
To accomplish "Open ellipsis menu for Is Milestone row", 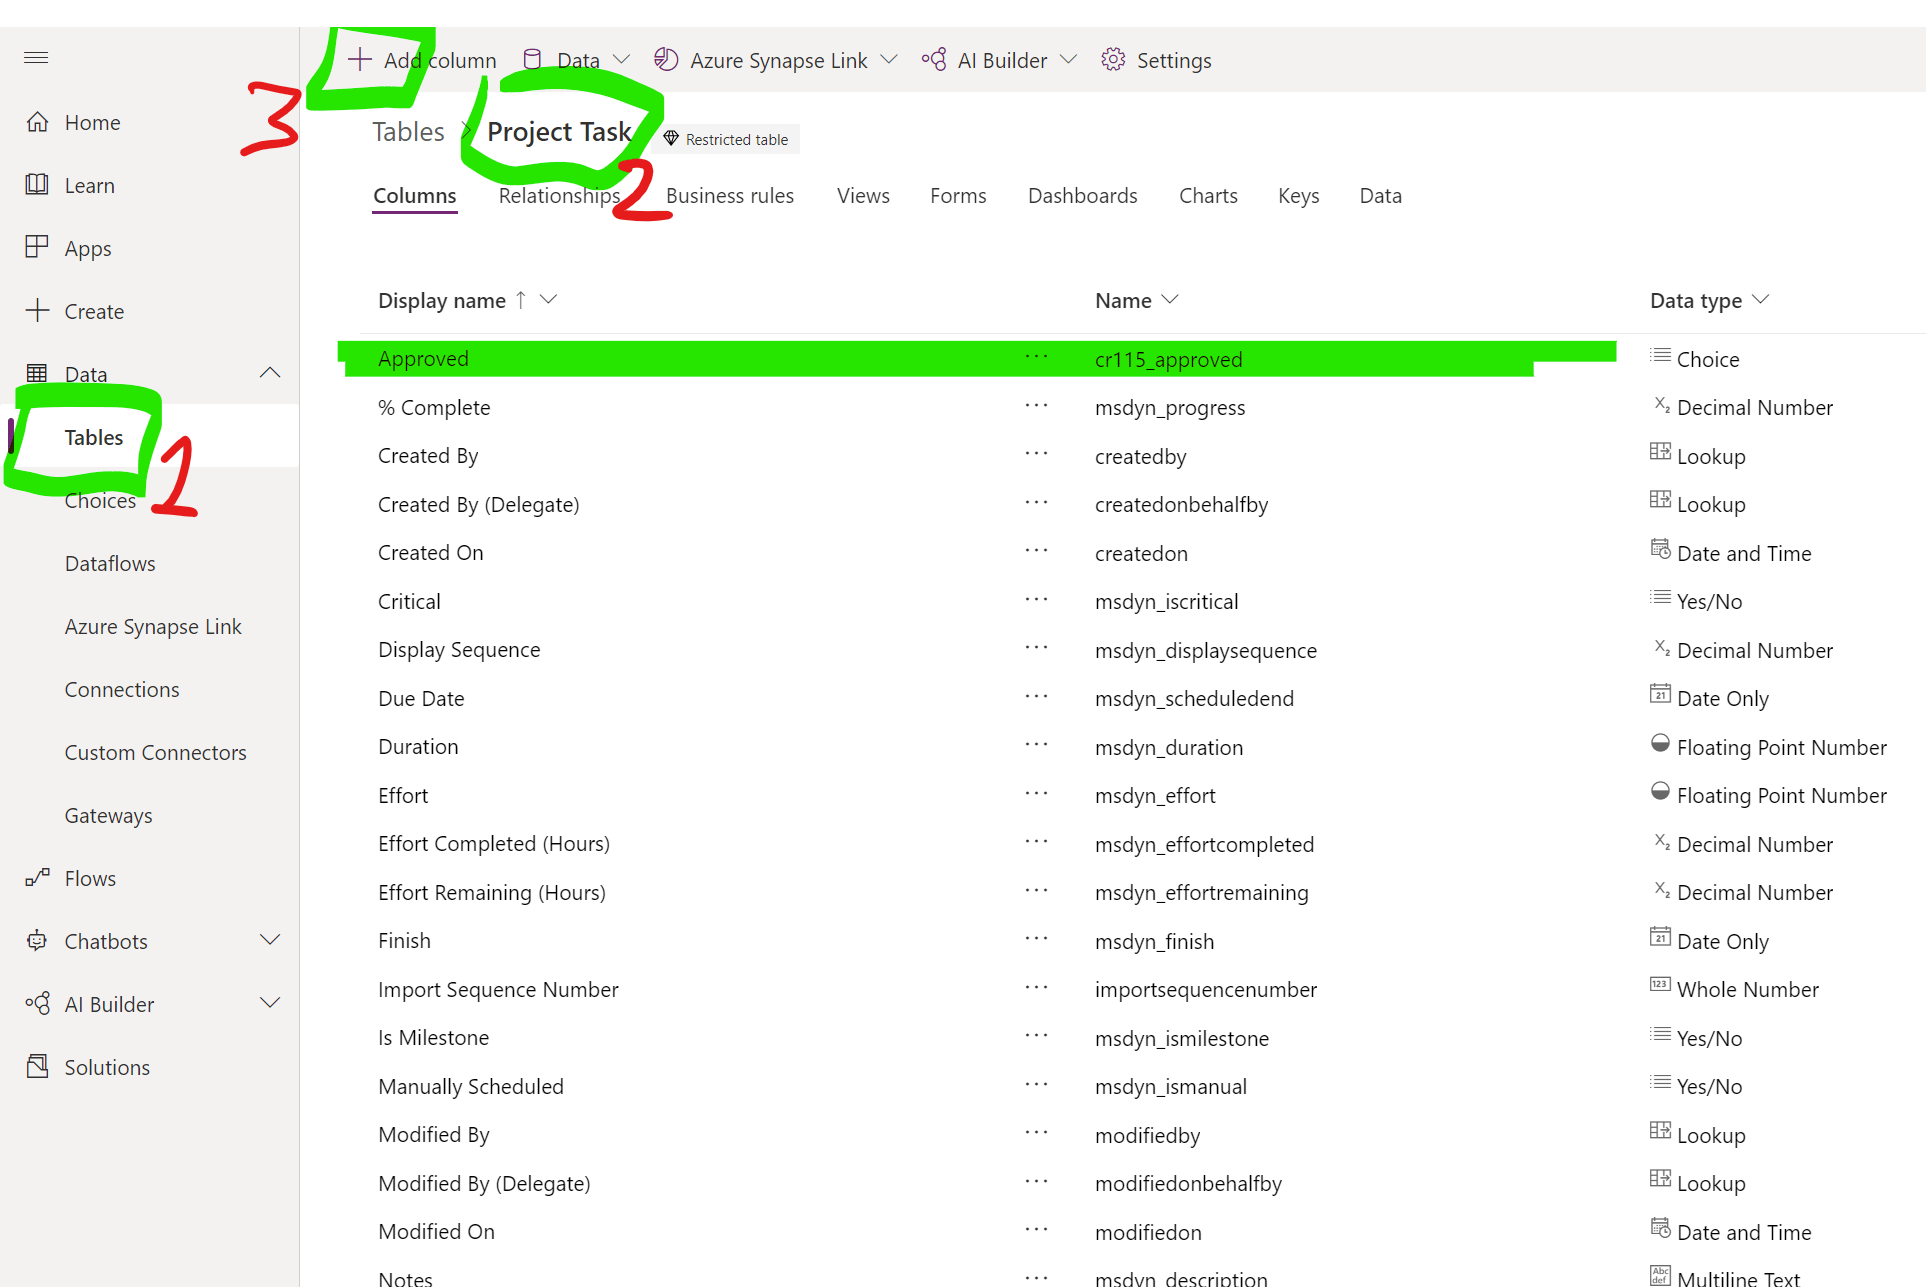I will tap(1036, 1036).
